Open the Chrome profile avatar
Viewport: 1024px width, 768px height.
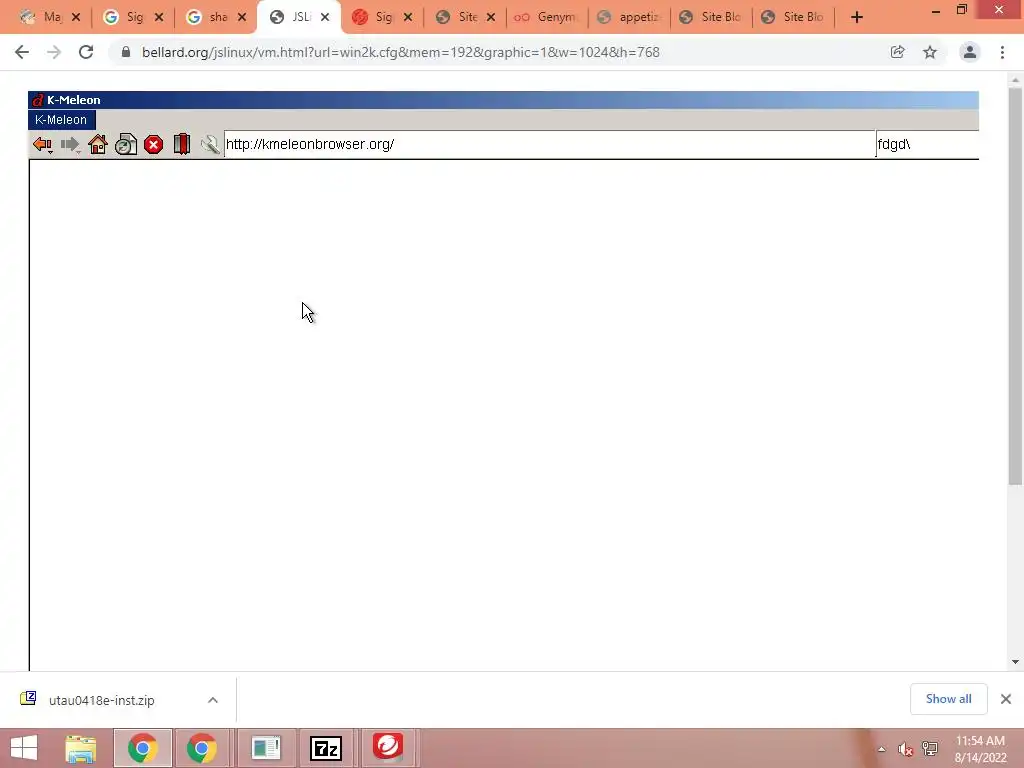970,52
